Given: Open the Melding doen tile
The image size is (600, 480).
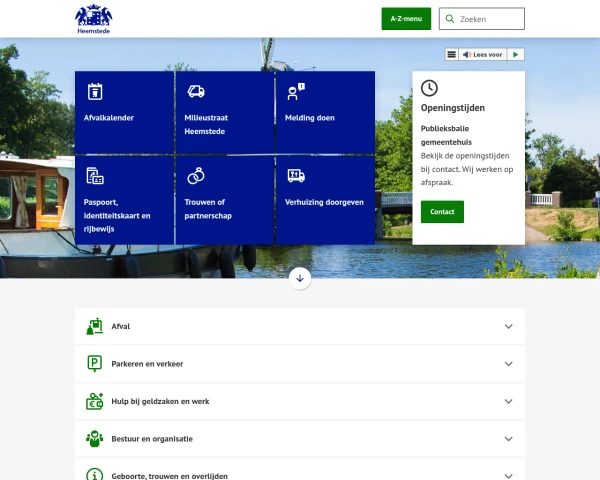Looking at the screenshot, I should (x=325, y=112).
